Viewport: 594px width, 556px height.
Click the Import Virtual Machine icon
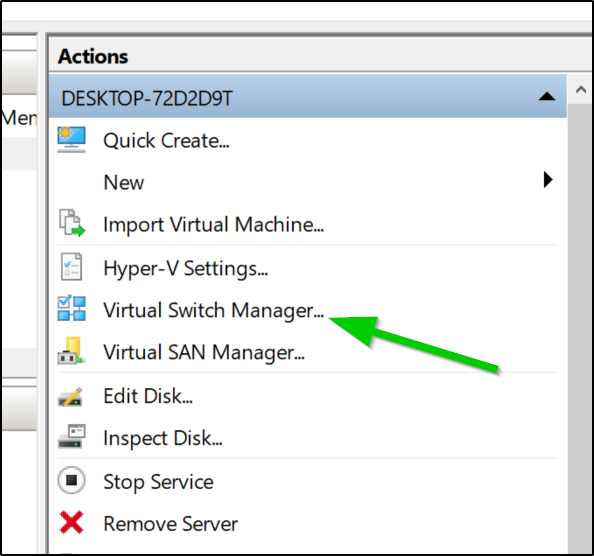click(x=72, y=223)
